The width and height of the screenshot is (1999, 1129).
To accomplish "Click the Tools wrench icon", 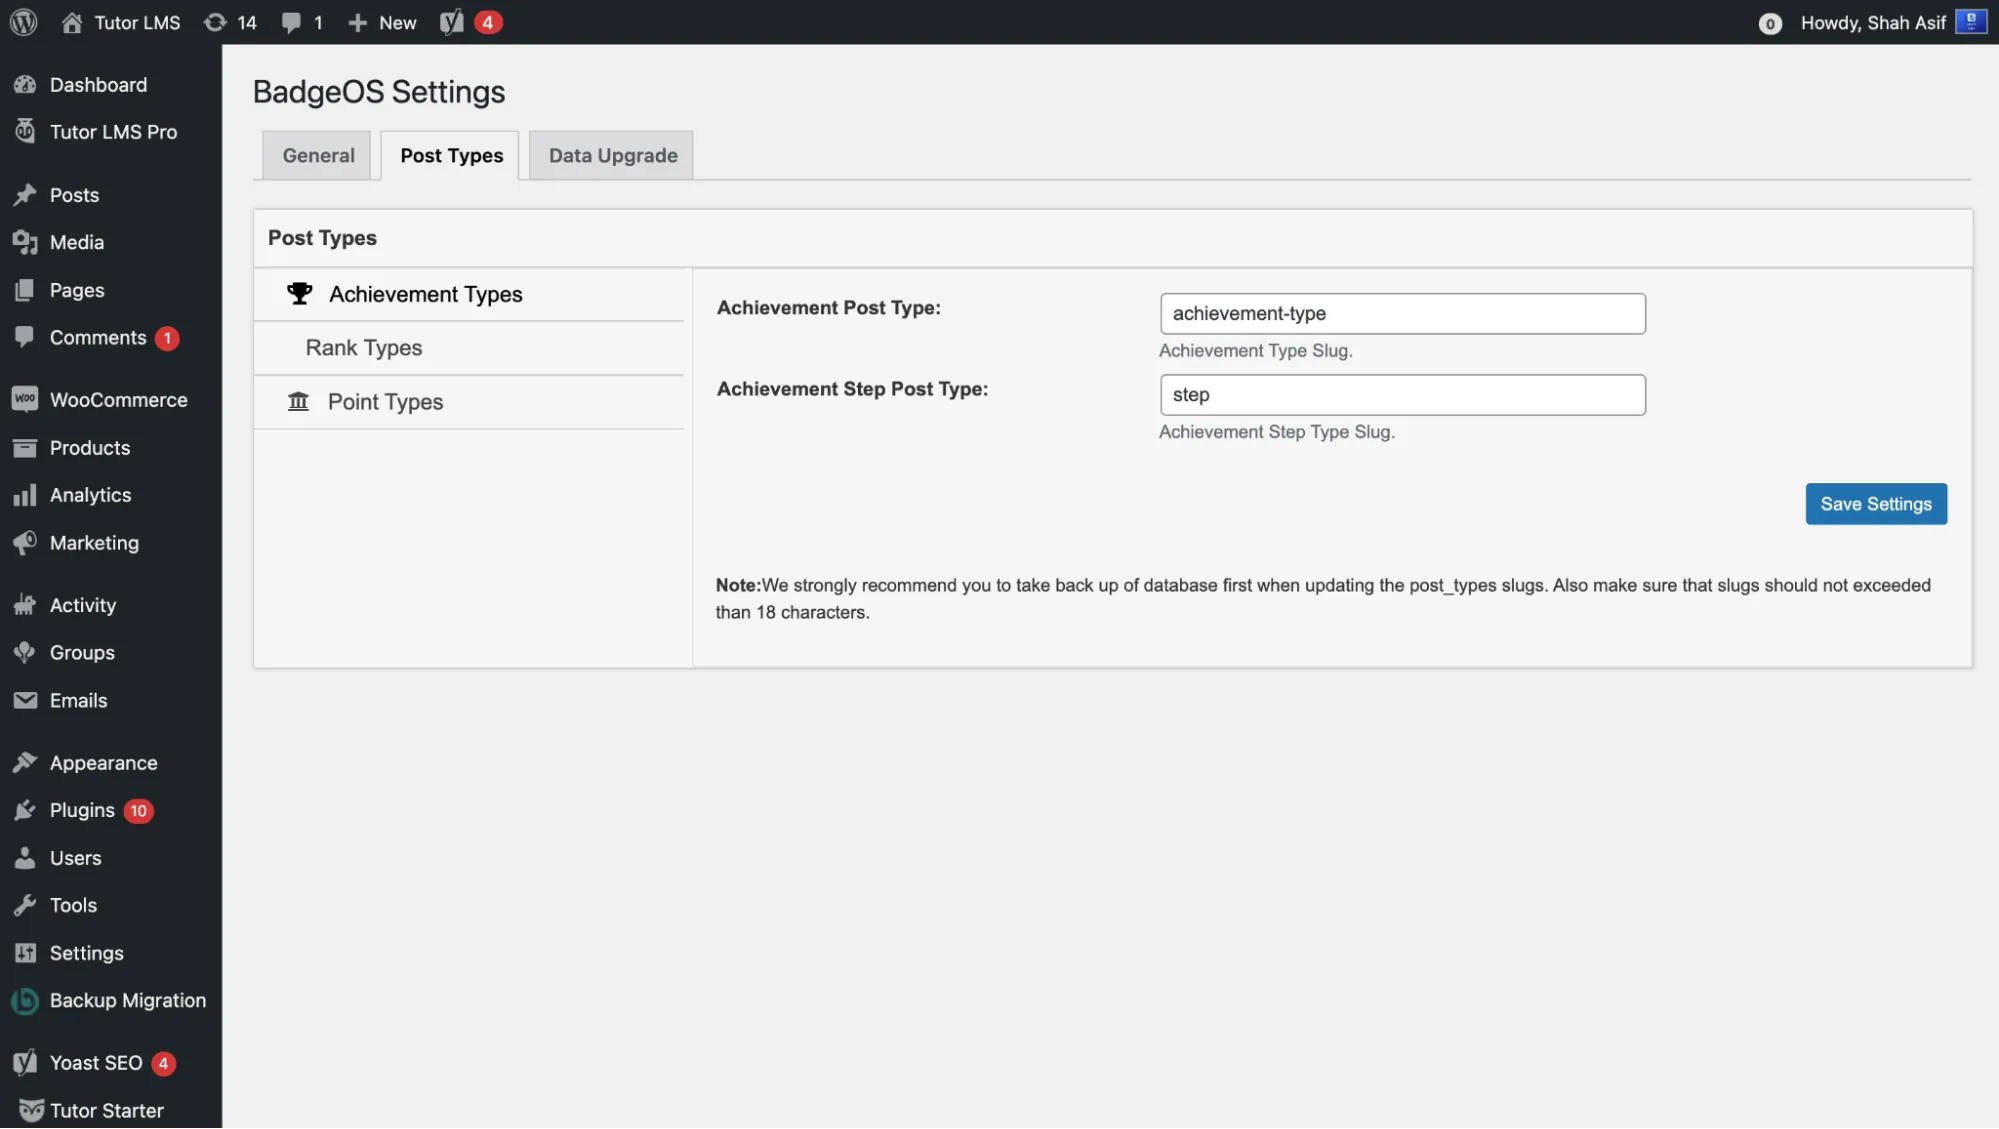I will [x=25, y=905].
